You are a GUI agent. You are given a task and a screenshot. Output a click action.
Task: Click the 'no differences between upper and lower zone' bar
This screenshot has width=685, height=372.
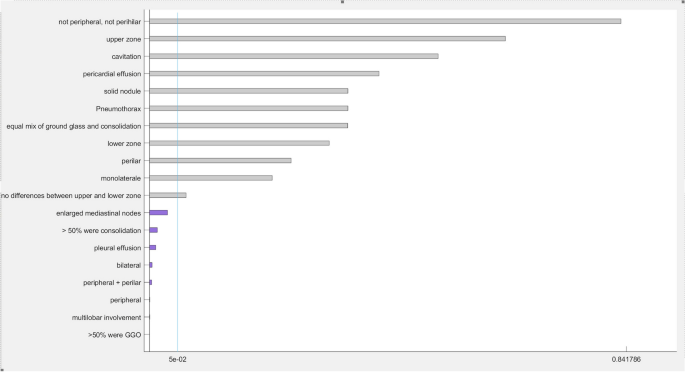click(x=168, y=195)
